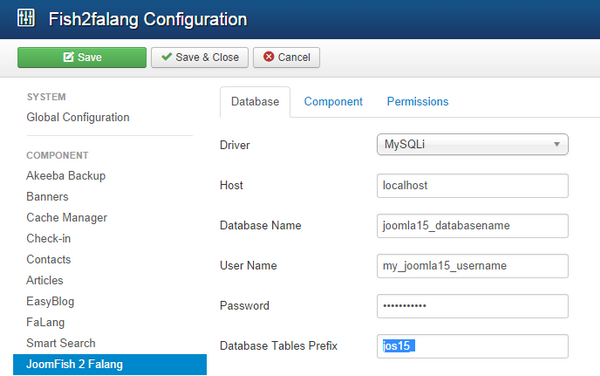Screen dimensions: 600x376
Task: Click the configuration sliders icon in header
Action: pos(26,18)
